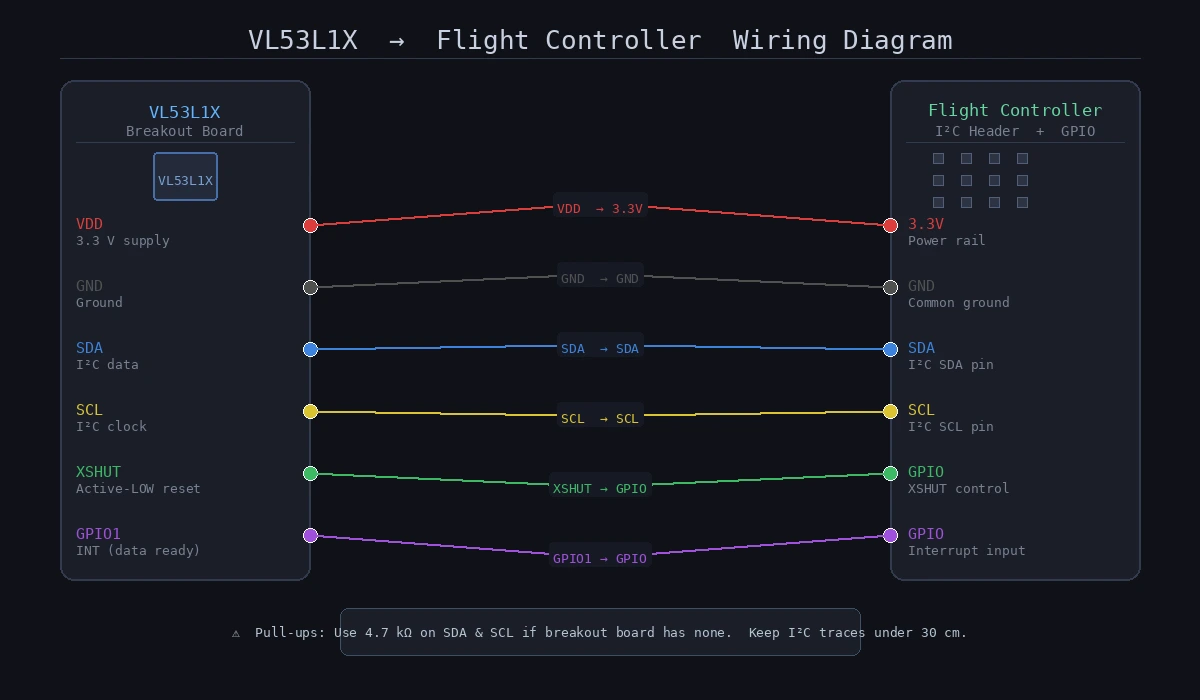Select the green XSHUT connection dot
1200x700 pixels.
(x=310, y=473)
